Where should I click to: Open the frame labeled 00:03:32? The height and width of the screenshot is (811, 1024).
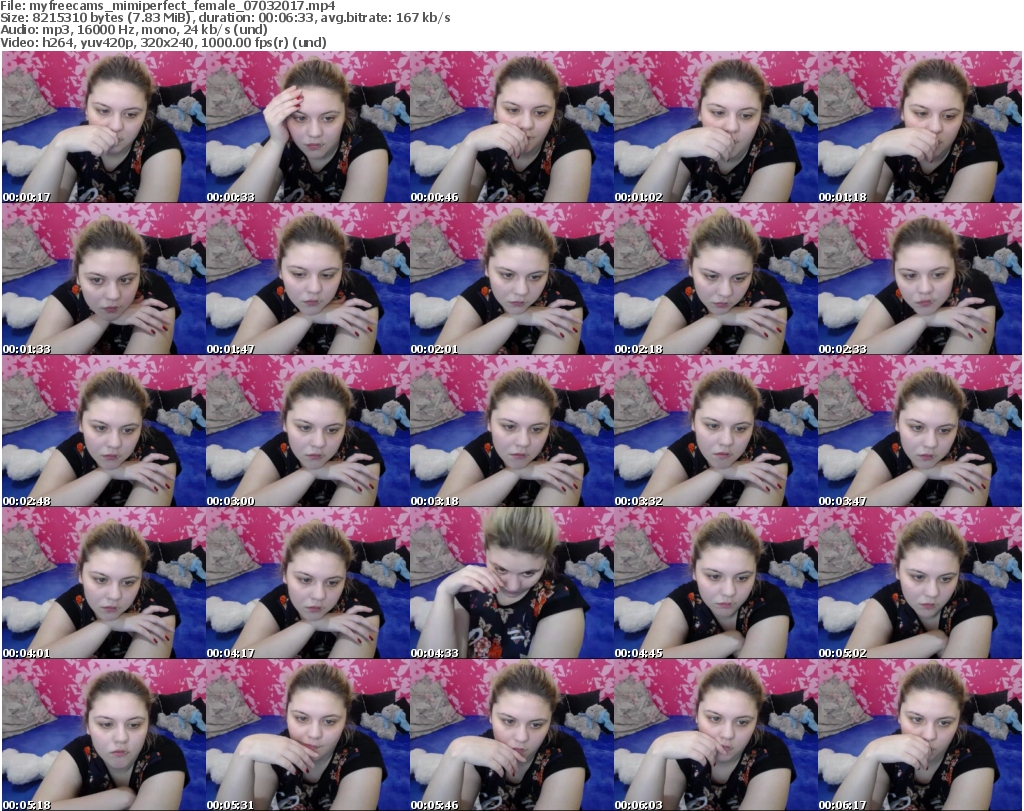716,431
